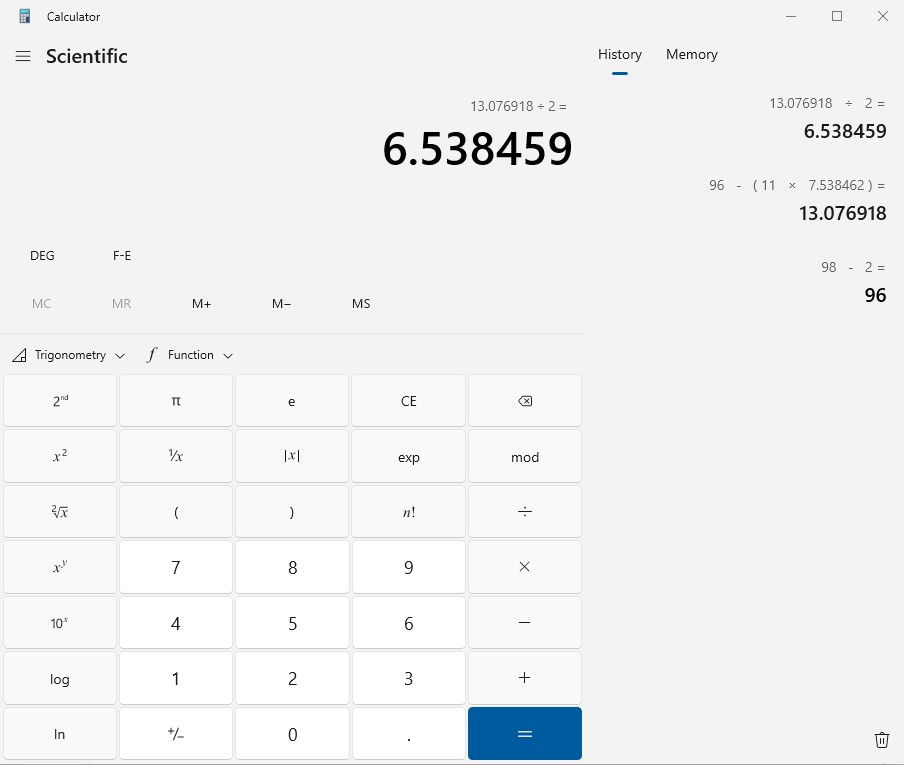Viewport: 904px width, 765px height.
Task: Open the hamburger navigation menu
Action: coord(23,56)
